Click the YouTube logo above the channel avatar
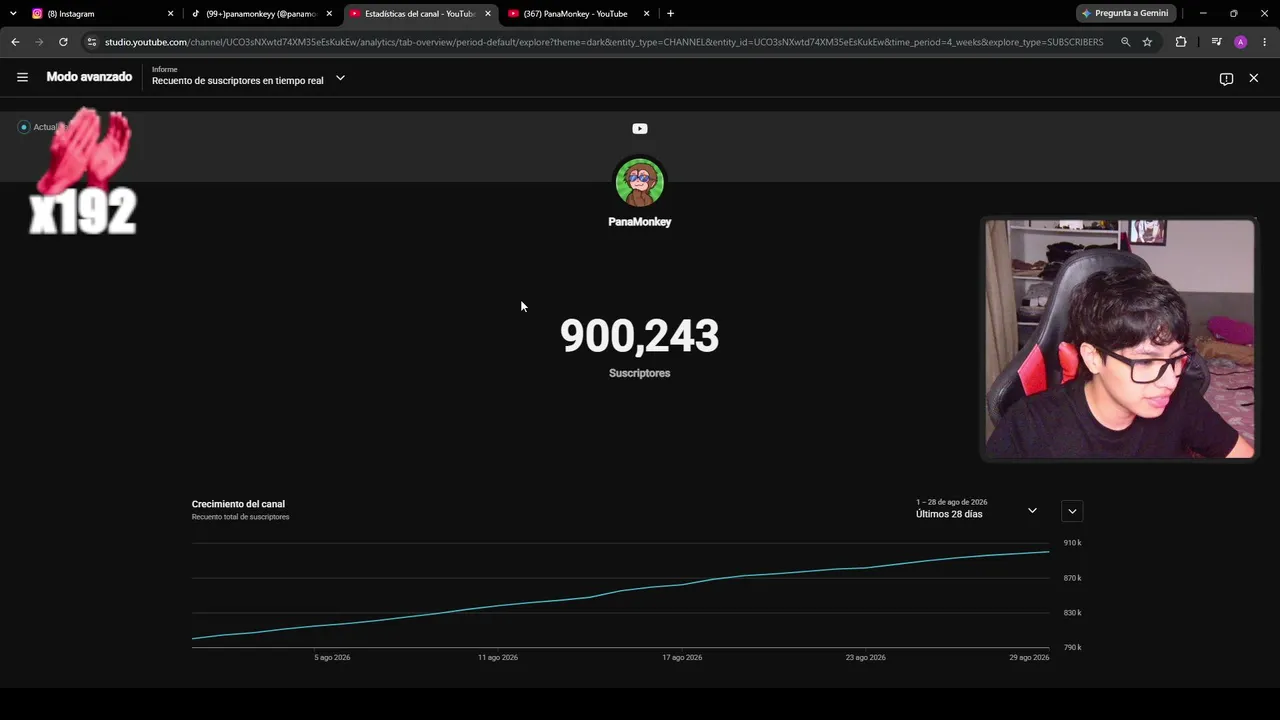 pyautogui.click(x=640, y=128)
